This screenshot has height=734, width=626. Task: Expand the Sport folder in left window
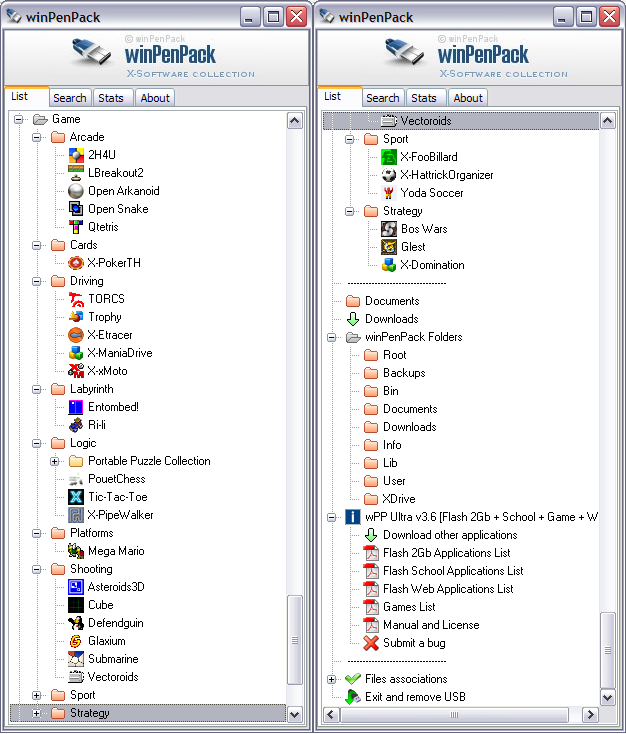(37, 695)
